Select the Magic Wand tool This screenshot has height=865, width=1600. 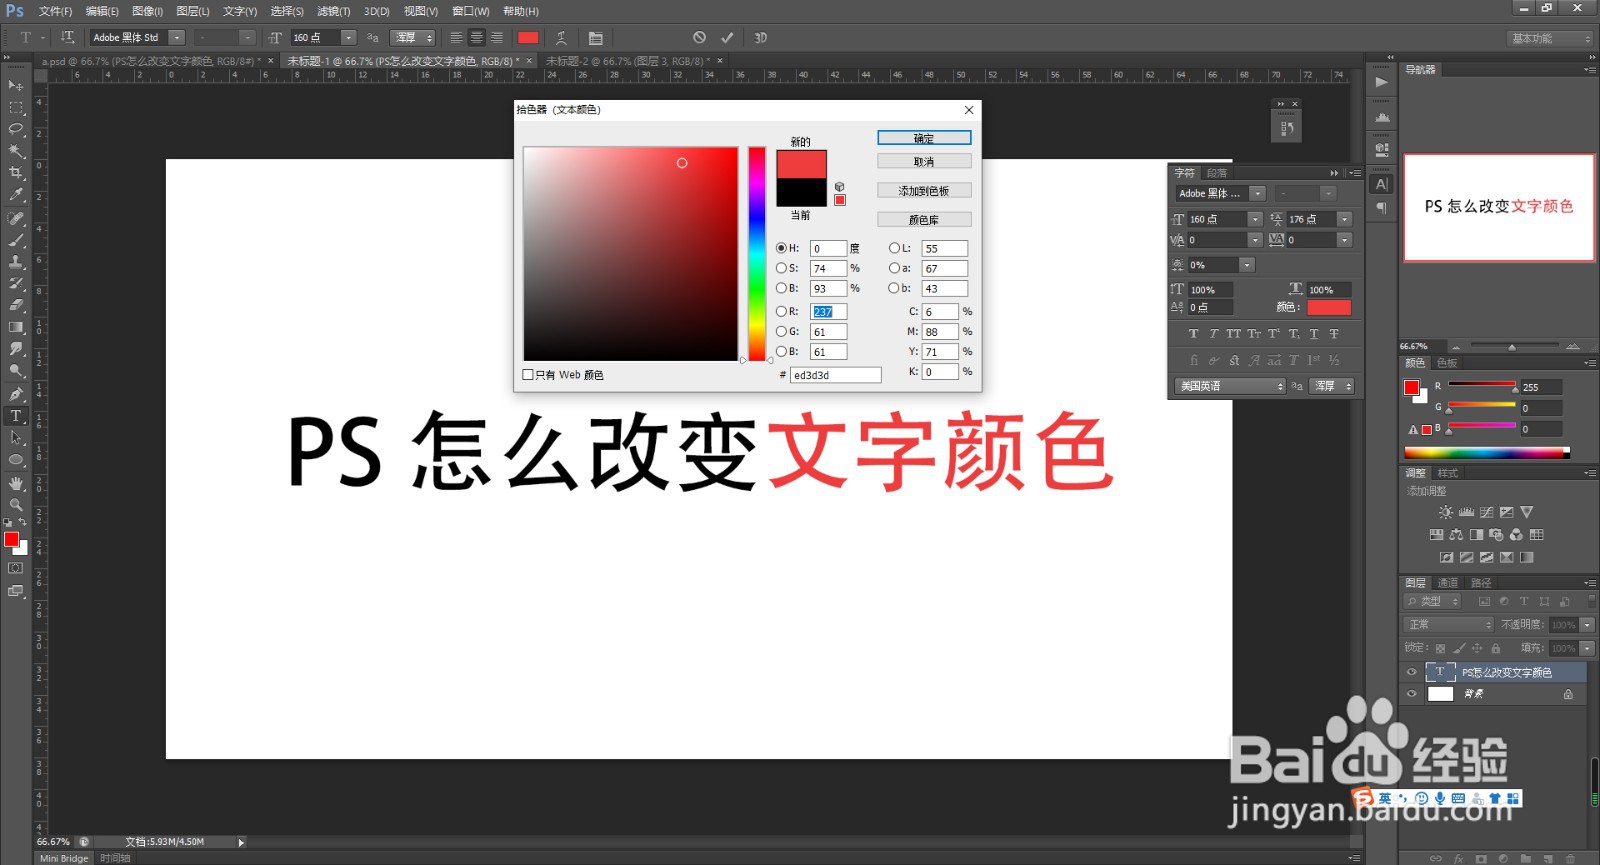tap(15, 151)
